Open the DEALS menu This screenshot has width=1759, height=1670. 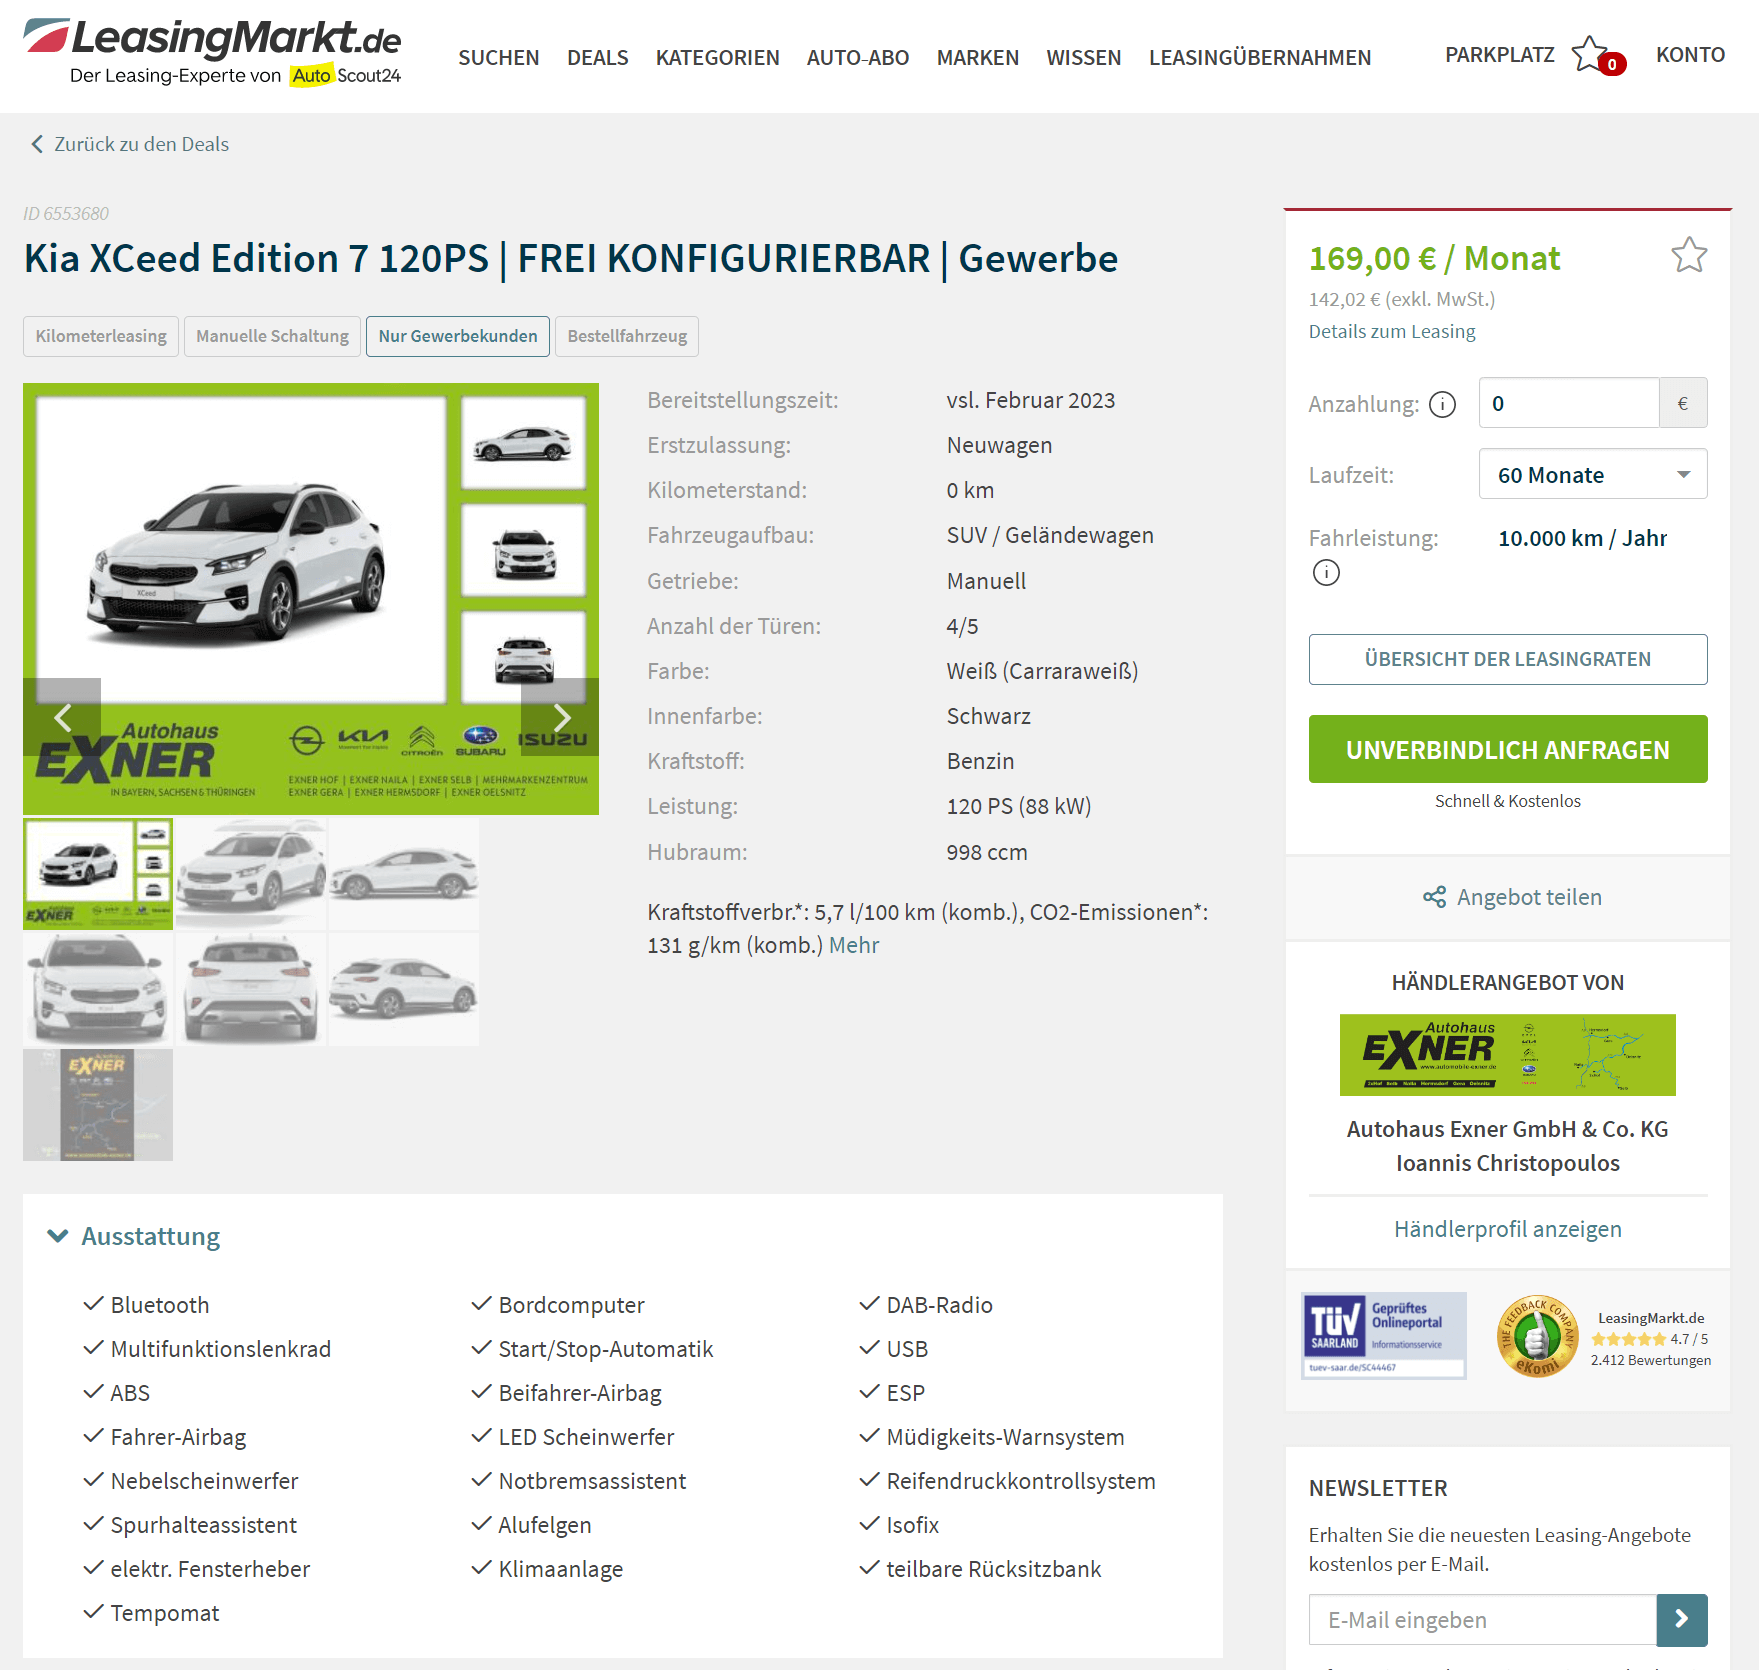coord(598,58)
